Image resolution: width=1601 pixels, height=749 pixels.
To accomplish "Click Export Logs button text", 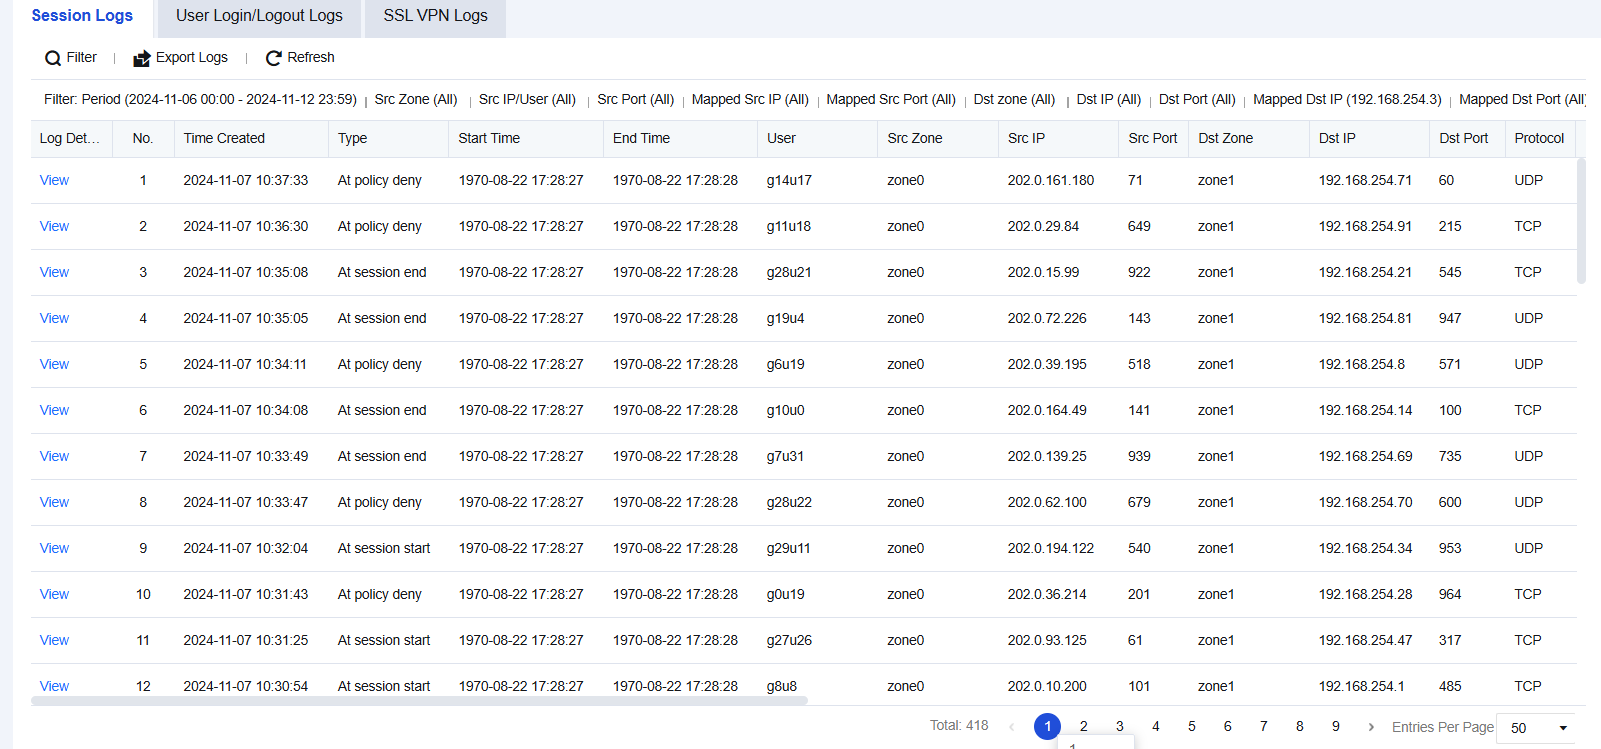I will pos(192,58).
